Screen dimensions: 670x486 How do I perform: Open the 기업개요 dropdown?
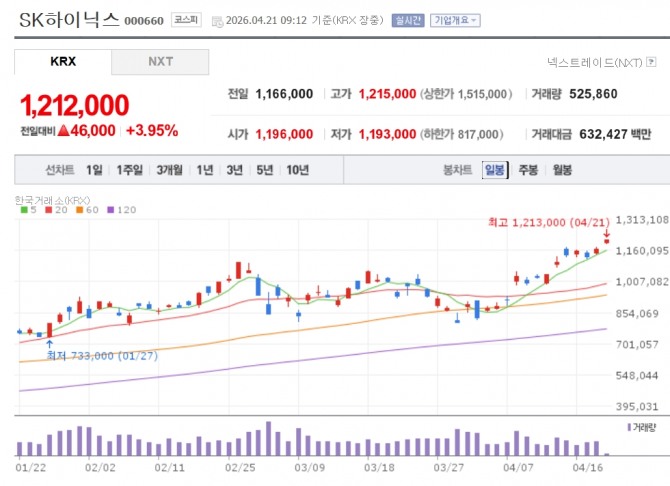pyautogui.click(x=455, y=20)
